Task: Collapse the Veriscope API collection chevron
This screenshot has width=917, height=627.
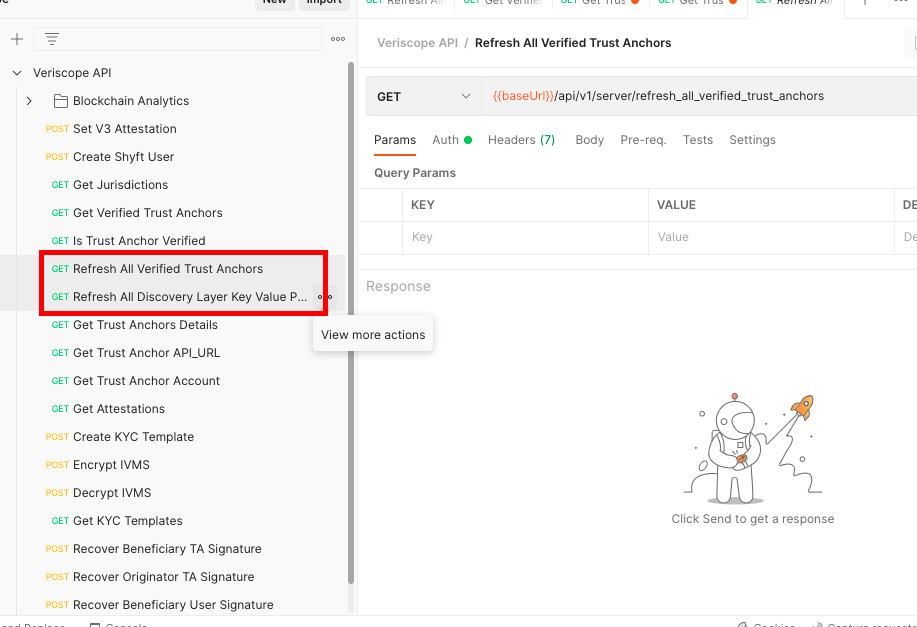Action: [x=17, y=73]
